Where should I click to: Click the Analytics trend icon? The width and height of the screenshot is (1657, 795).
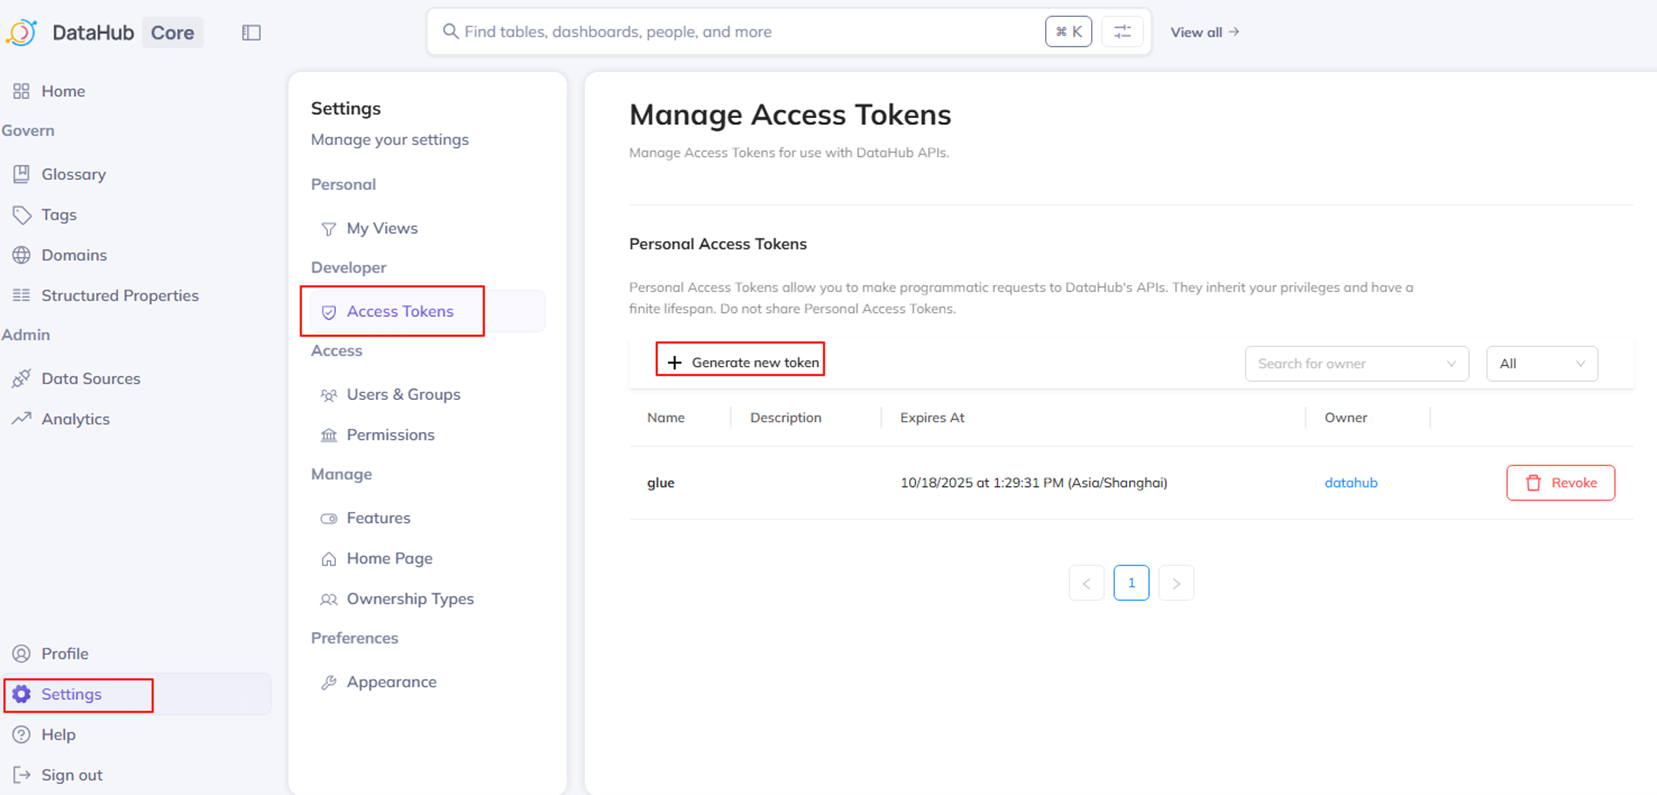coord(21,419)
